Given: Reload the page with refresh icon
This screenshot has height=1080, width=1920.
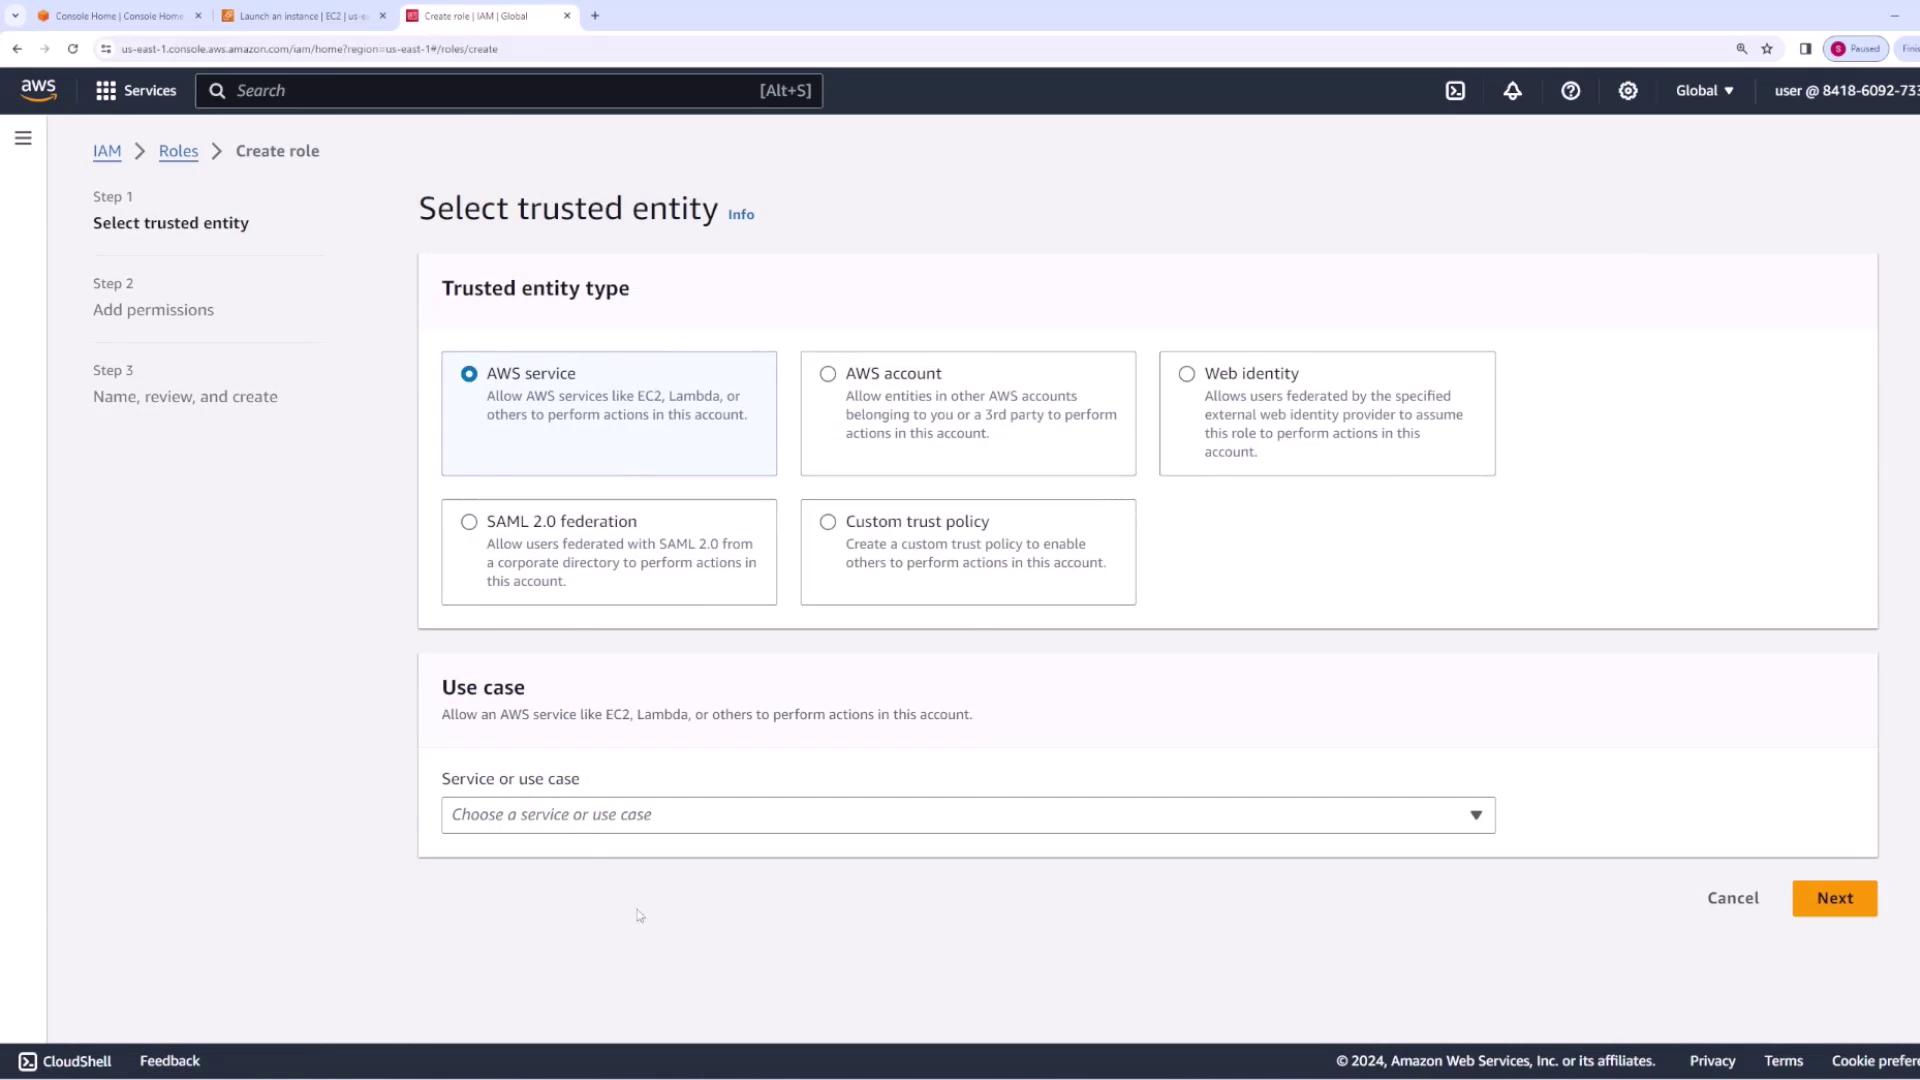Looking at the screenshot, I should tap(73, 48).
